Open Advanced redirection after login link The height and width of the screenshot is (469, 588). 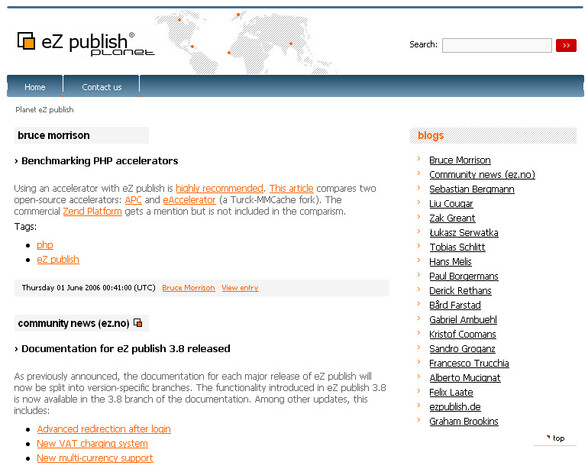click(104, 429)
